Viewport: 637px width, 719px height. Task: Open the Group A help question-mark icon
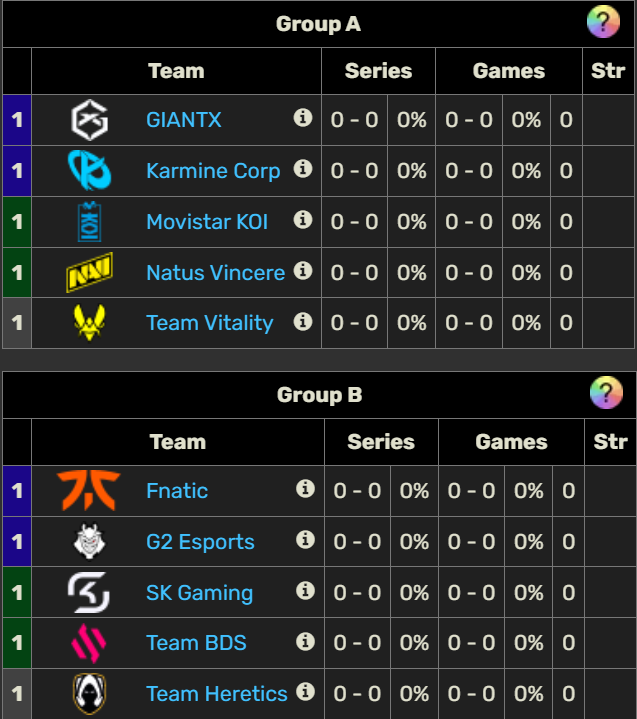click(603, 22)
